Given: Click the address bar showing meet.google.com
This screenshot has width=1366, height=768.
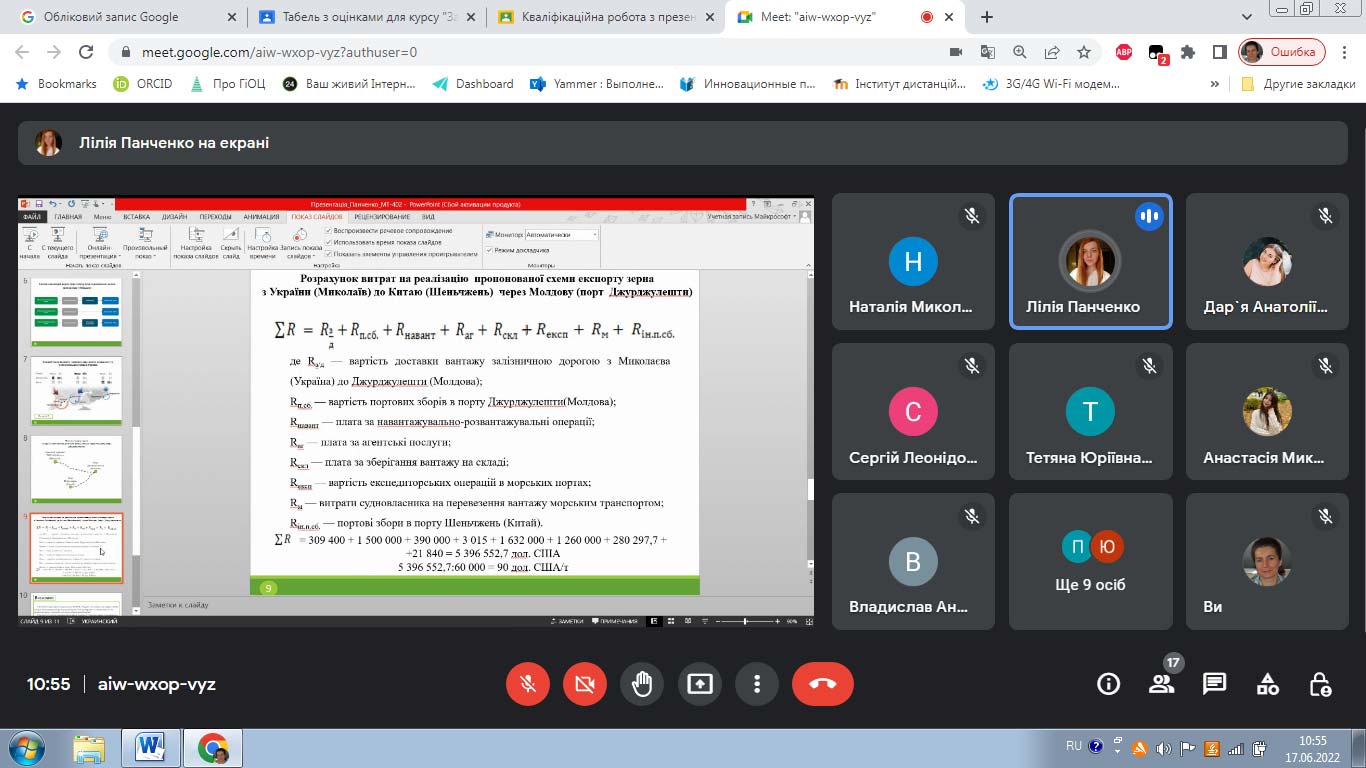Looking at the screenshot, I should pyautogui.click(x=500, y=52).
